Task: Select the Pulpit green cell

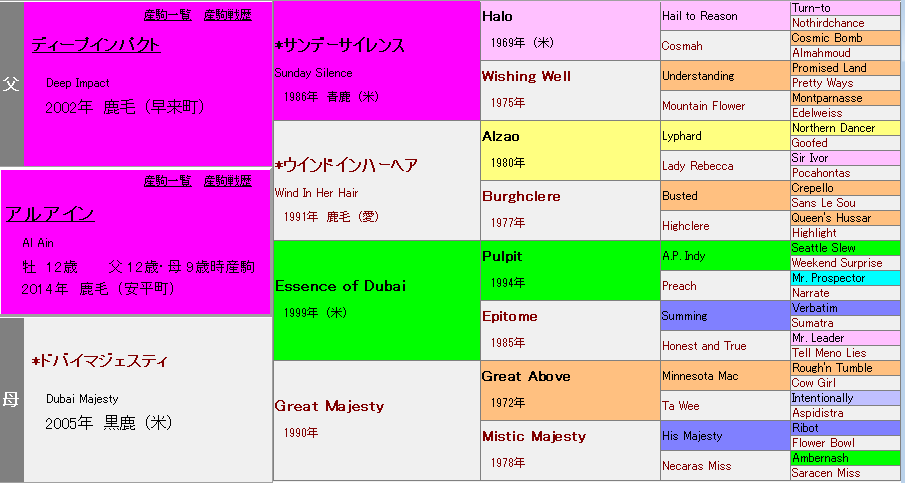Action: click(502, 257)
